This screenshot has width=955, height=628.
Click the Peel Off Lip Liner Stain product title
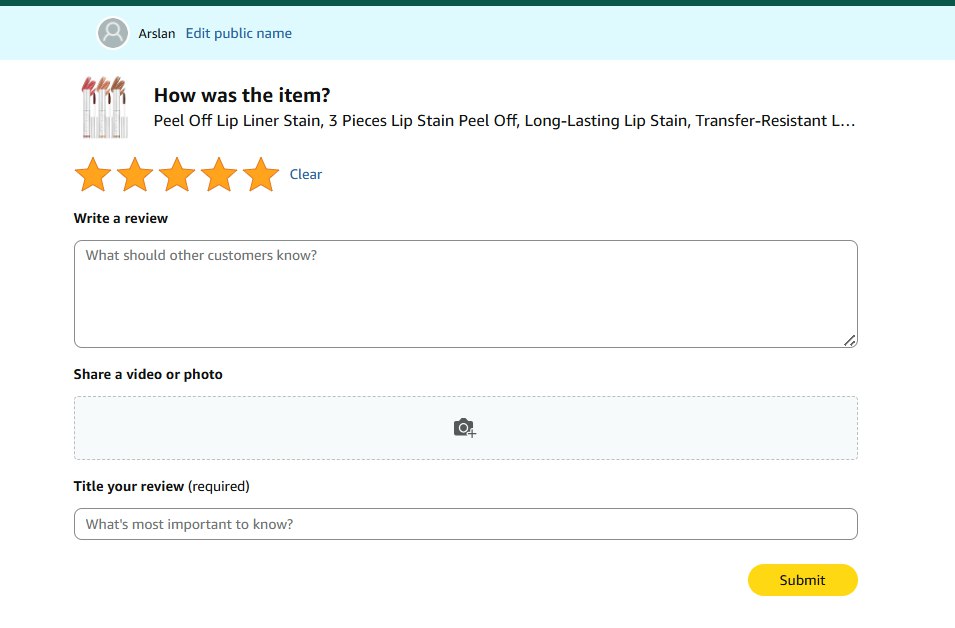[x=504, y=121]
